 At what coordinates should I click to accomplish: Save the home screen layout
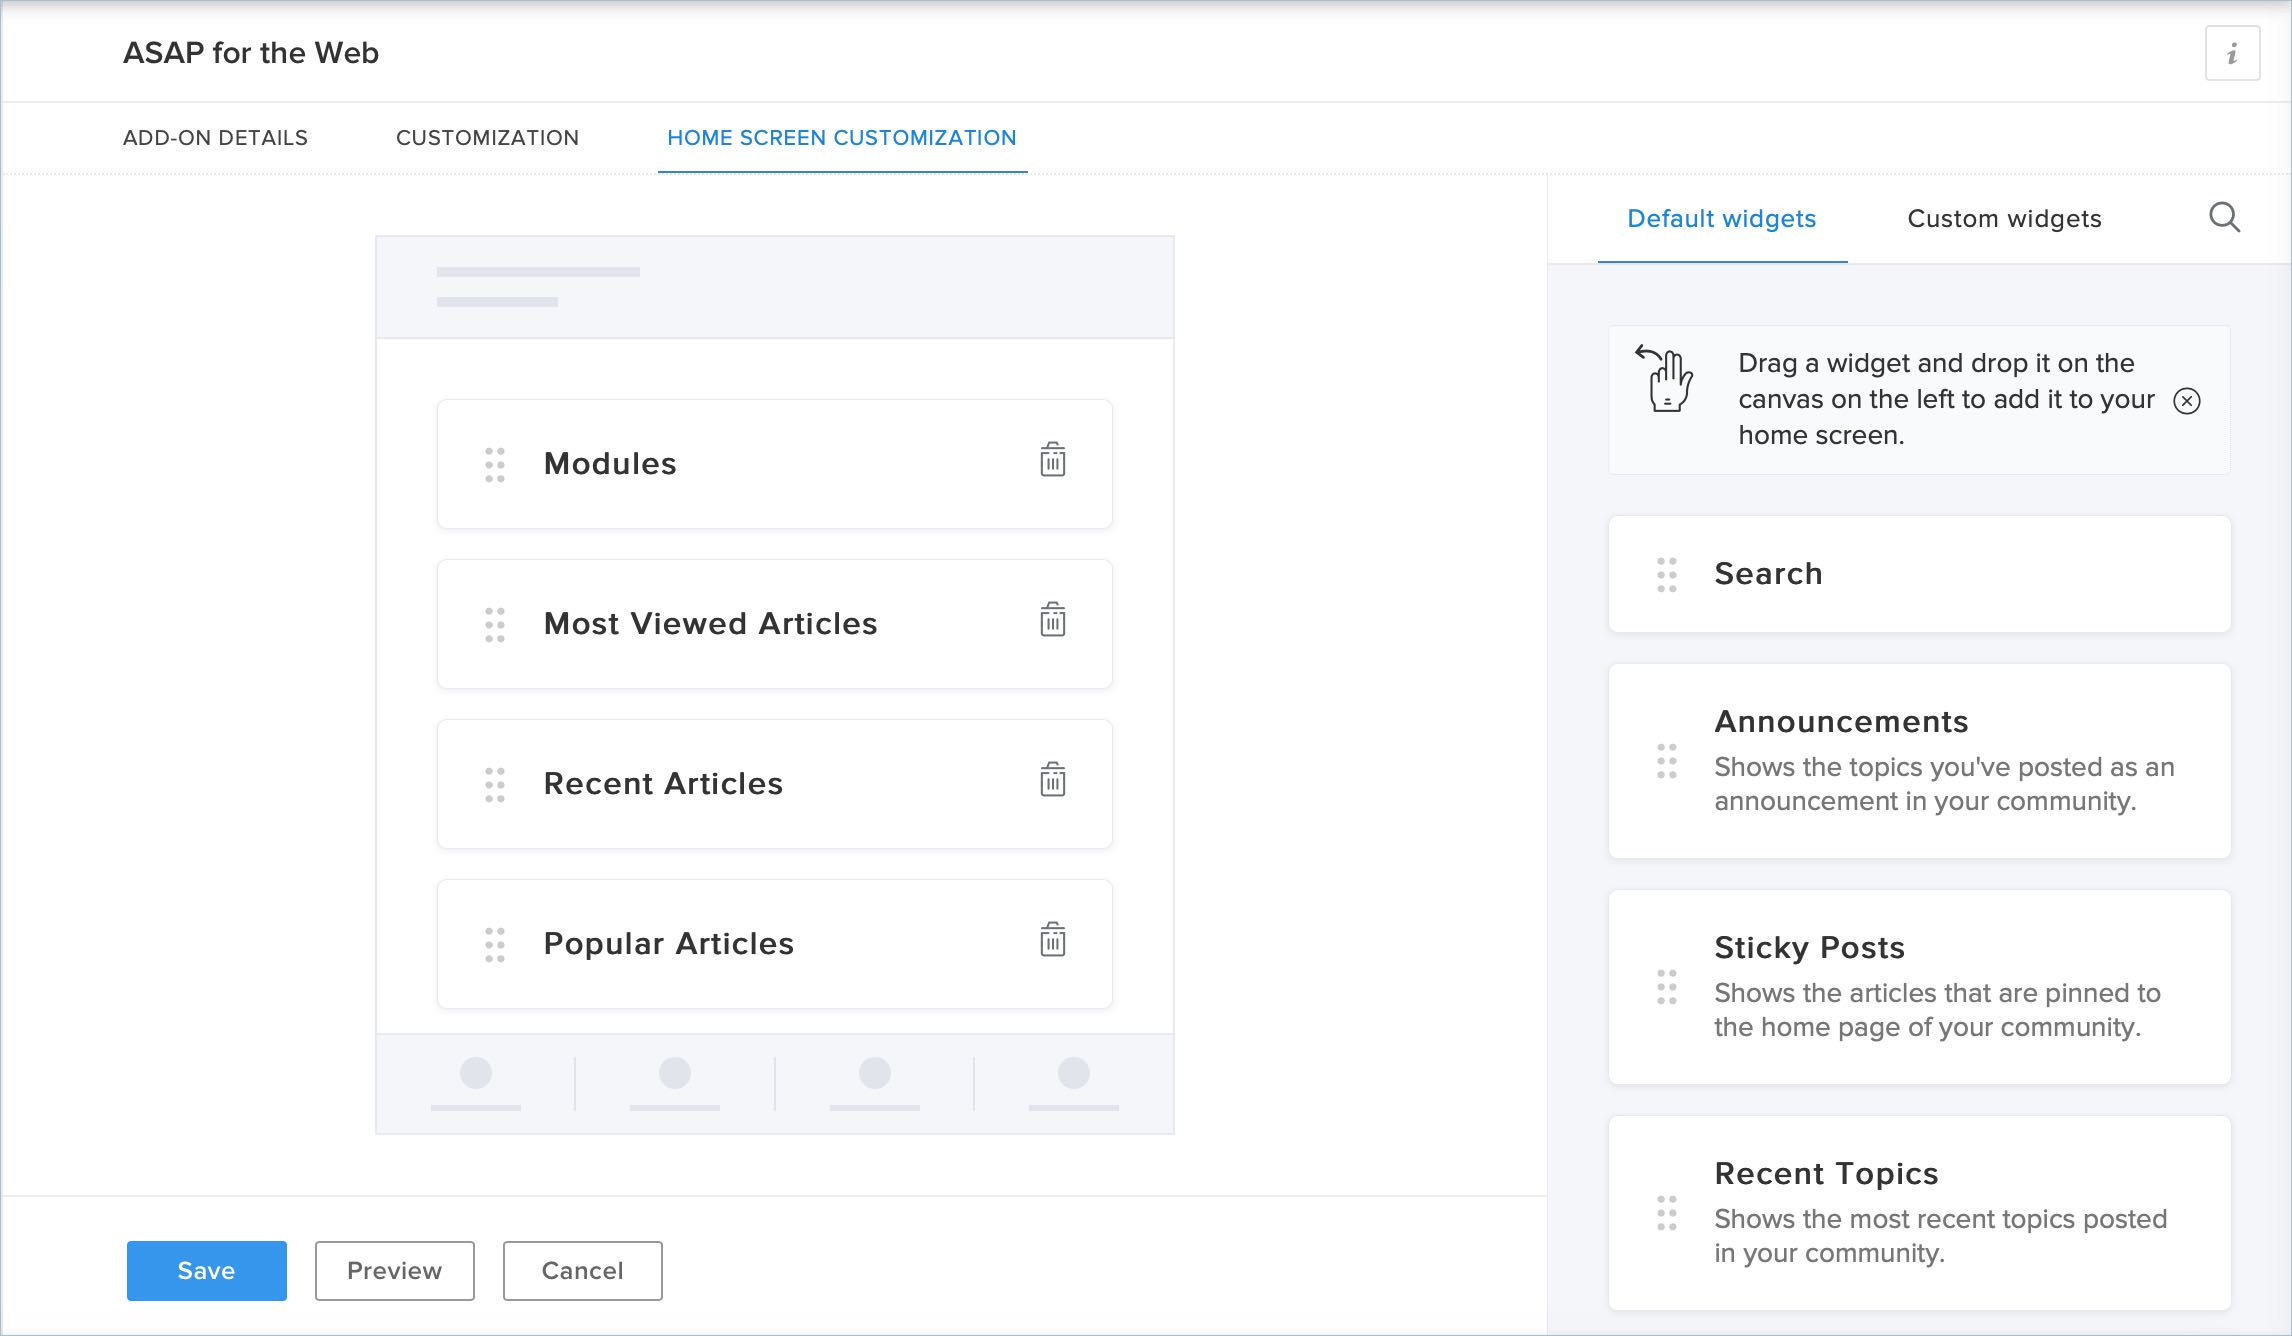(x=206, y=1270)
